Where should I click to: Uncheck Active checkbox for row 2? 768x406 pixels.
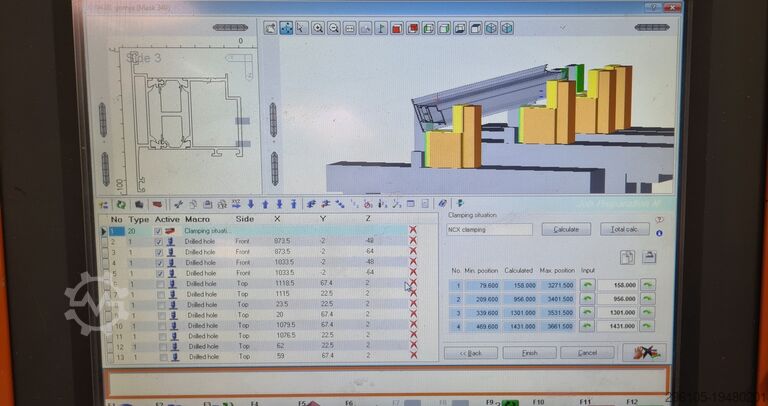coord(158,241)
